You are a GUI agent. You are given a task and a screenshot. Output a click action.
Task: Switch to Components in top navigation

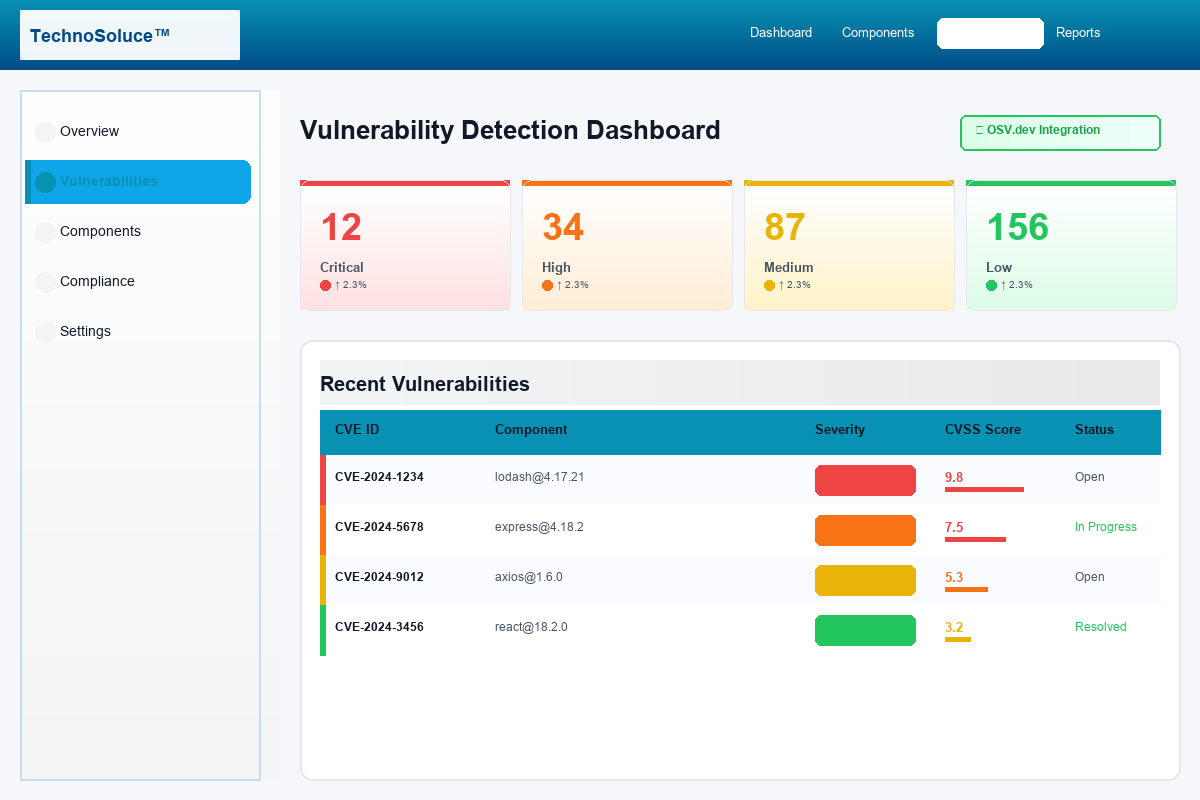pyautogui.click(x=878, y=33)
